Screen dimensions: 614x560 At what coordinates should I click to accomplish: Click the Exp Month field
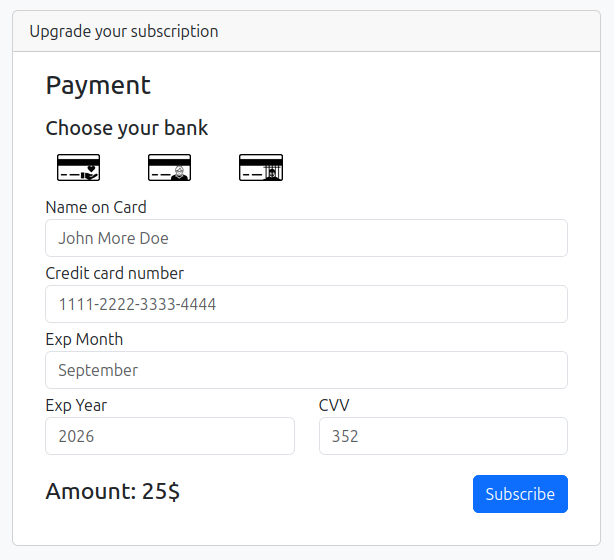pyautogui.click(x=306, y=370)
